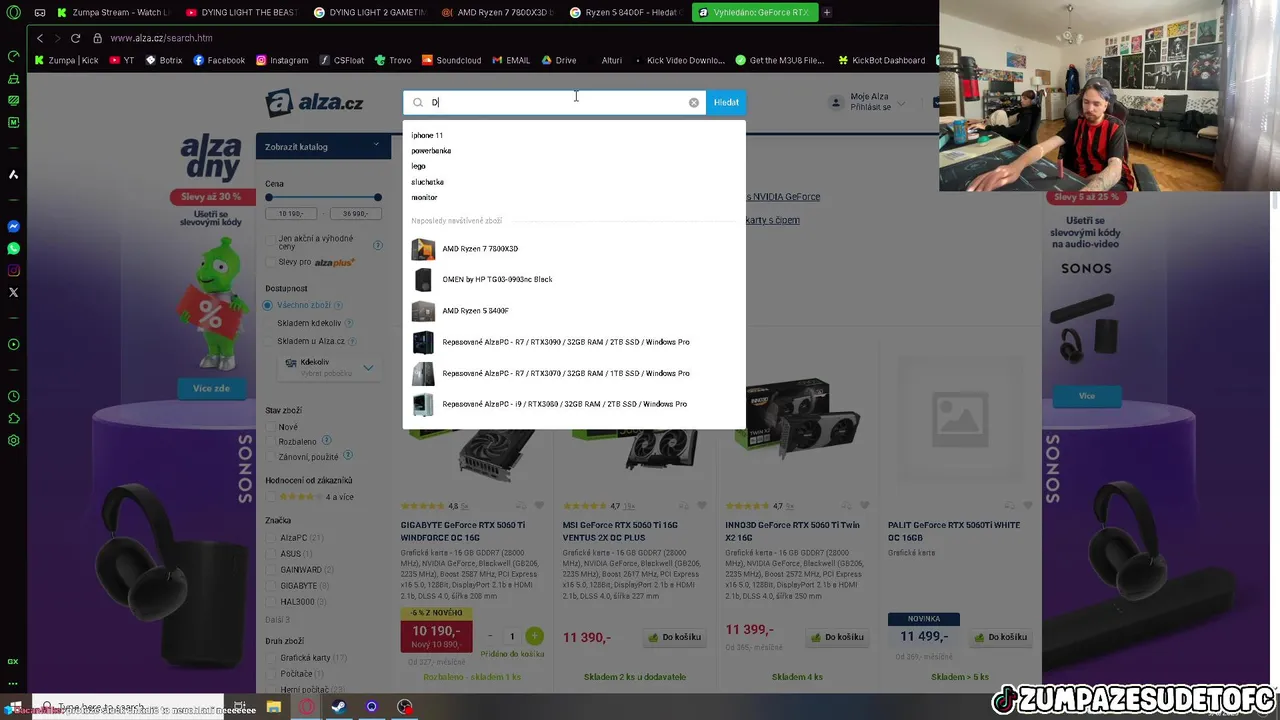
Task: Click the minimum price field 10 190
Action: click(x=291, y=214)
